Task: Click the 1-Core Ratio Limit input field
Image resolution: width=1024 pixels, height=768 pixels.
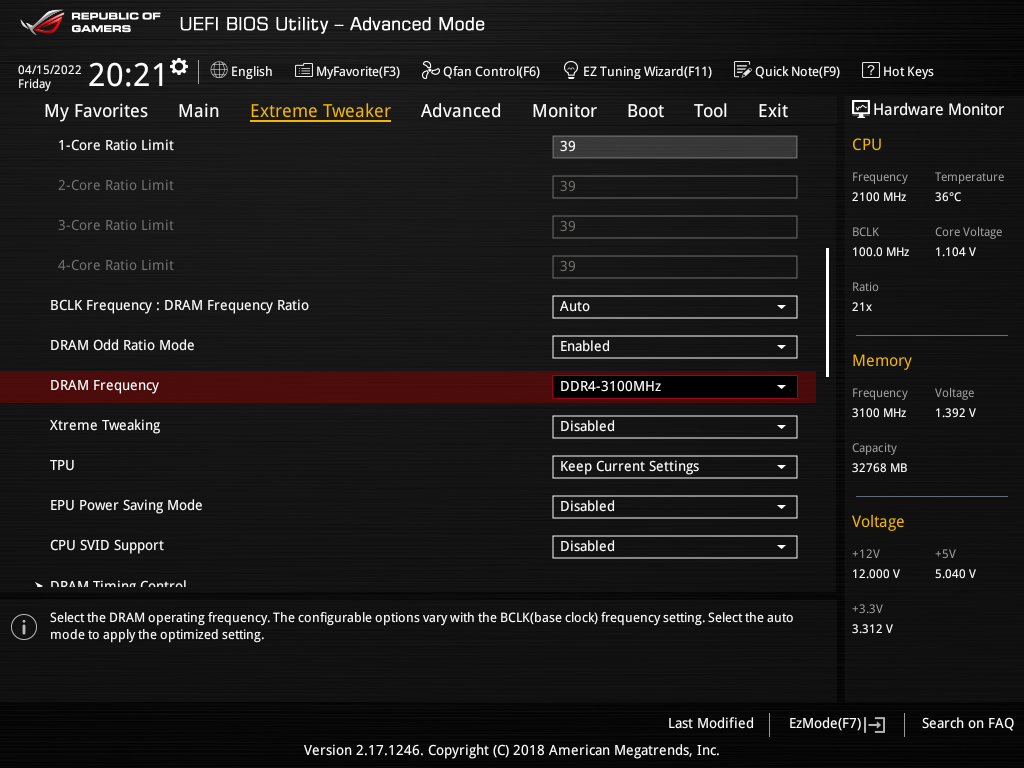Action: [674, 146]
